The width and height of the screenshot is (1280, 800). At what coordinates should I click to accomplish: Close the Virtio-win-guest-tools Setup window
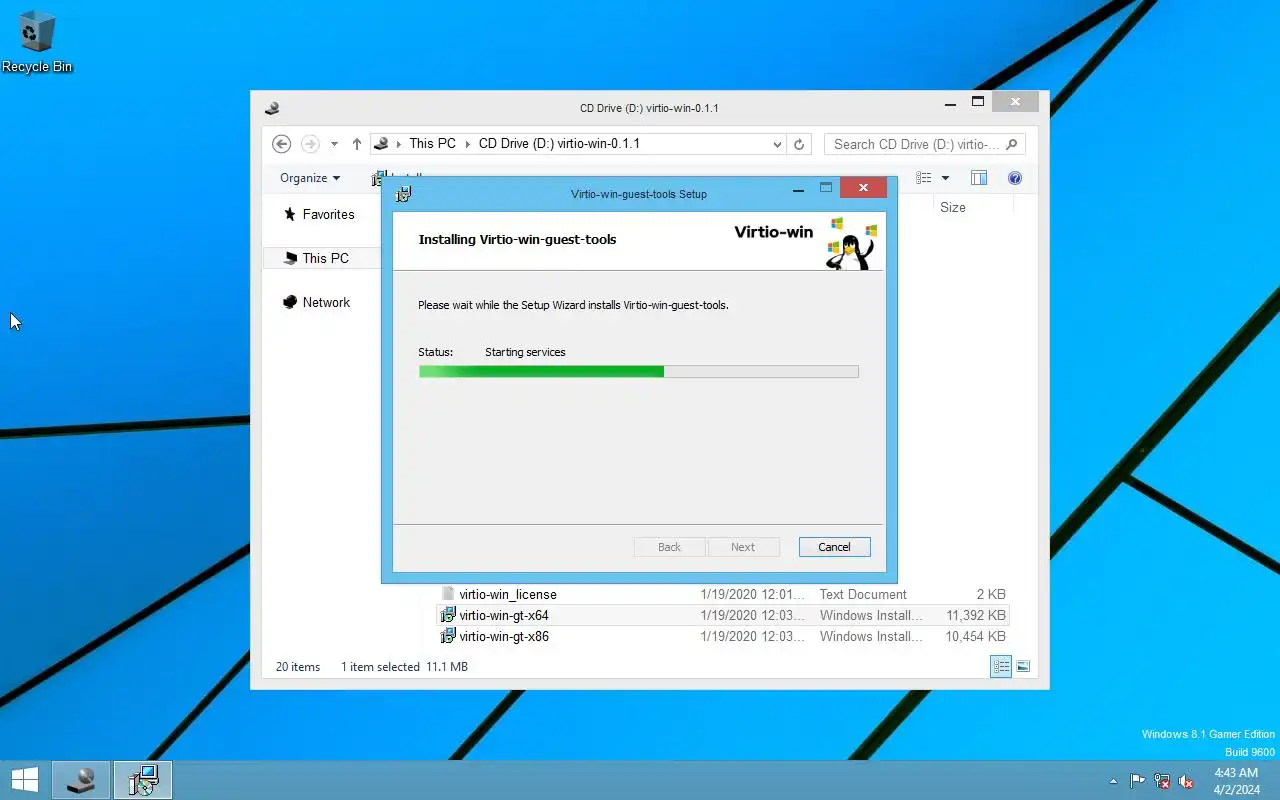click(862, 187)
